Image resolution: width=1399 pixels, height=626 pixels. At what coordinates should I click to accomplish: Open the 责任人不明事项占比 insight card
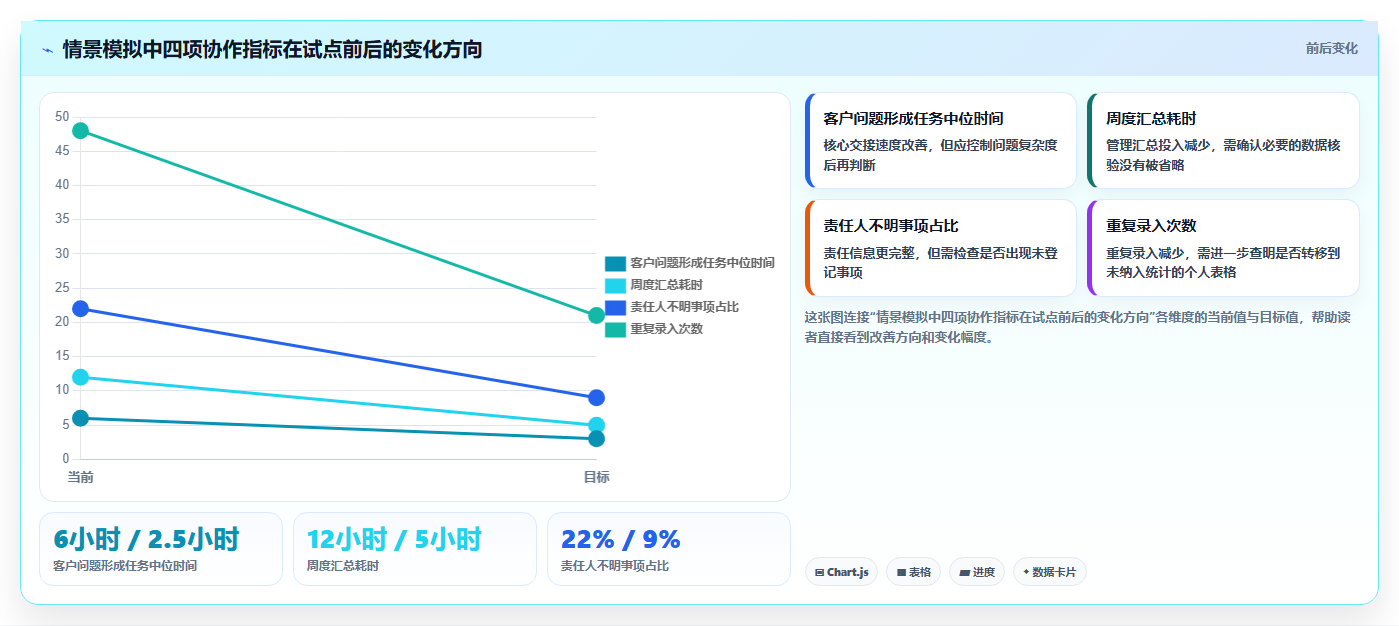(x=940, y=248)
